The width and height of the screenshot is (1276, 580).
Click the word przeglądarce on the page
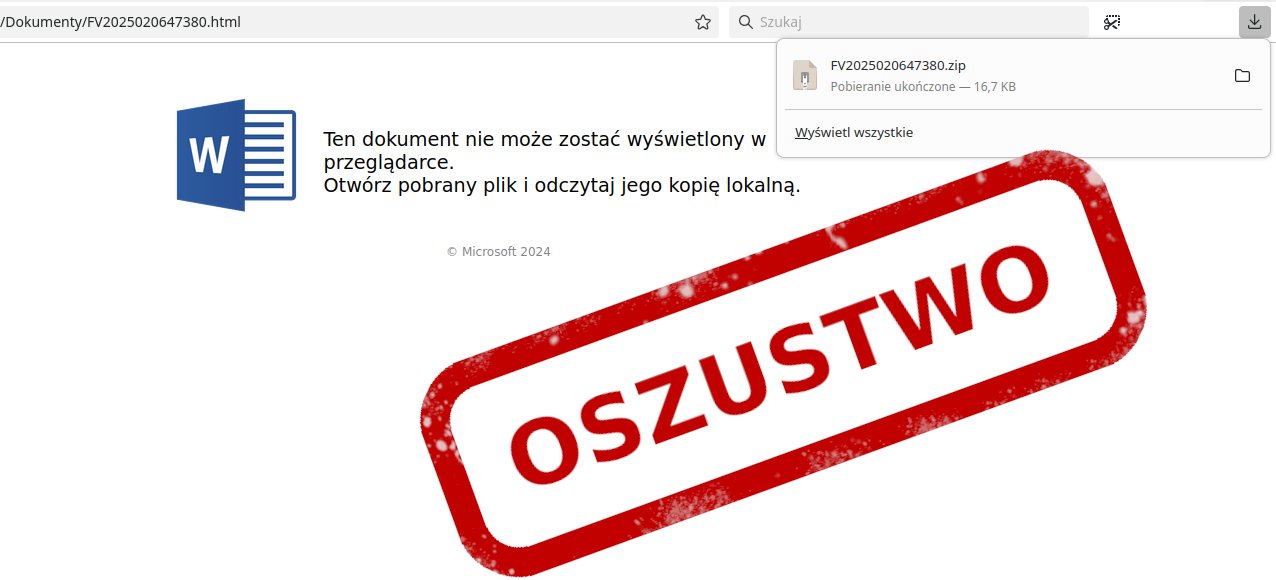coord(388,162)
